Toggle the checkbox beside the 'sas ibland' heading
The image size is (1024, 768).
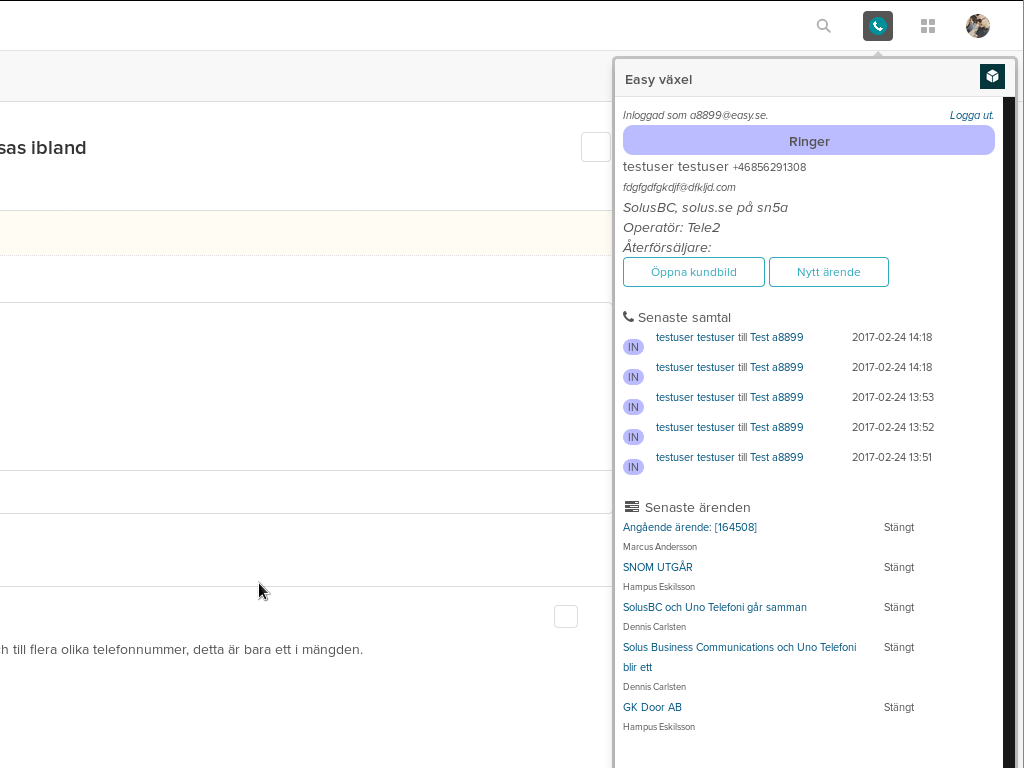[595, 147]
